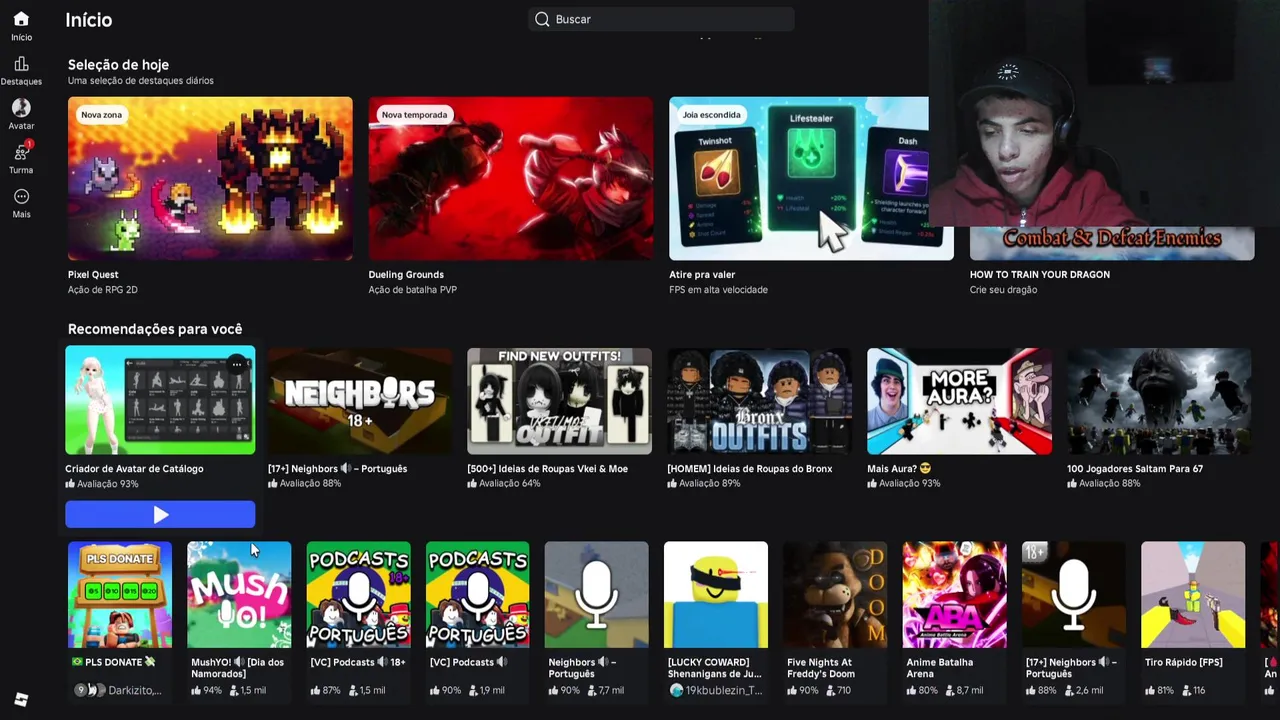Click the Mais Aura? title text
Screen dimensions: 1280x720
pyautogui.click(x=899, y=468)
